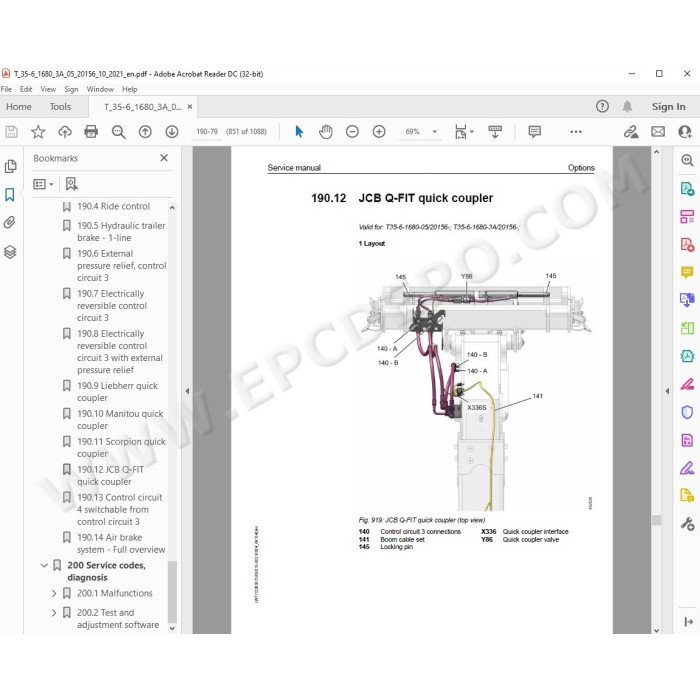This screenshot has width=700, height=700.
Task: Share a link to file
Action: coord(631,132)
